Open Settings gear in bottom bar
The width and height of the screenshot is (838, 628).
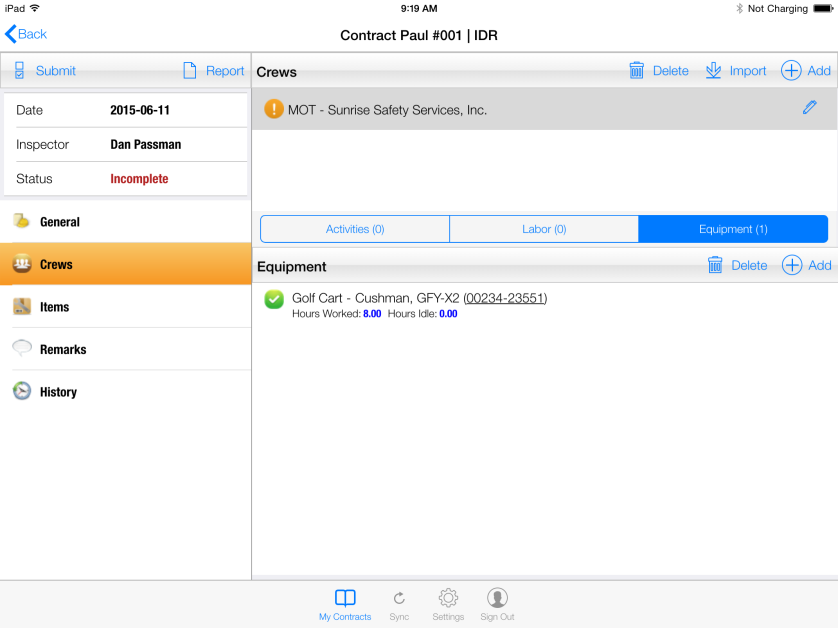click(x=448, y=599)
